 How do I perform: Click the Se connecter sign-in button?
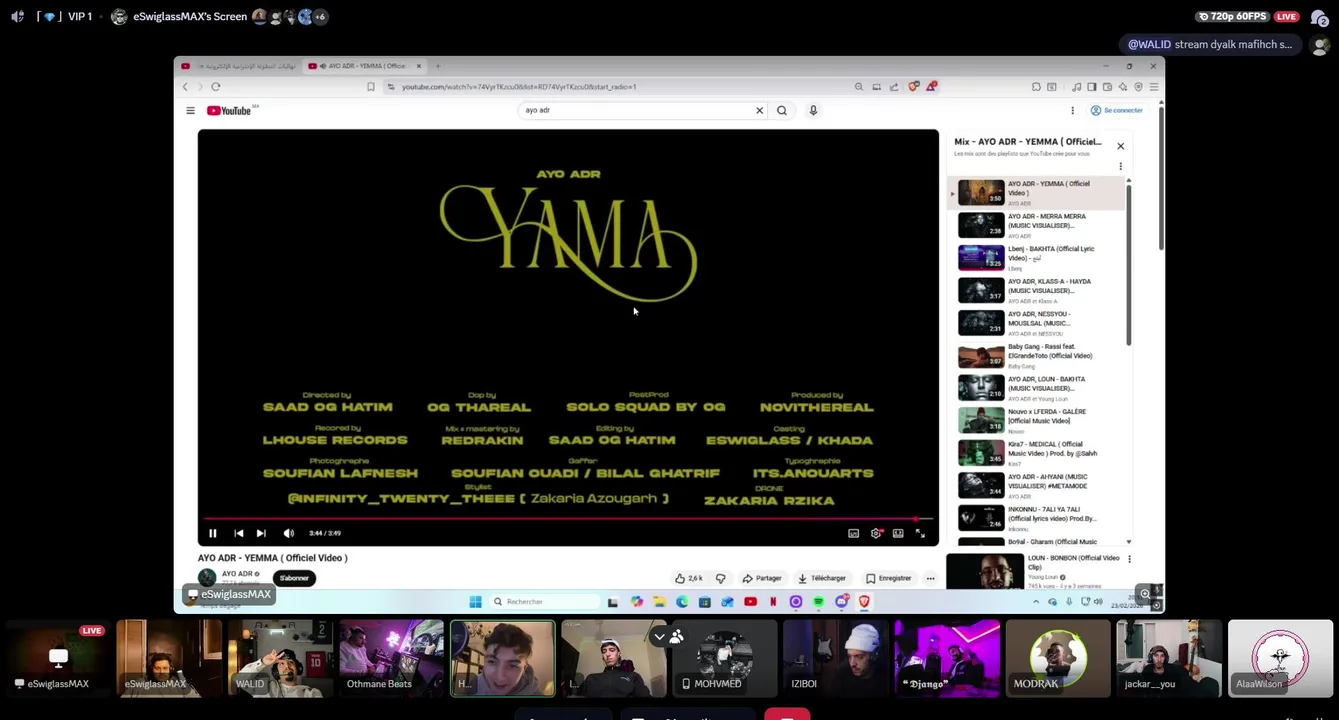coord(1117,111)
